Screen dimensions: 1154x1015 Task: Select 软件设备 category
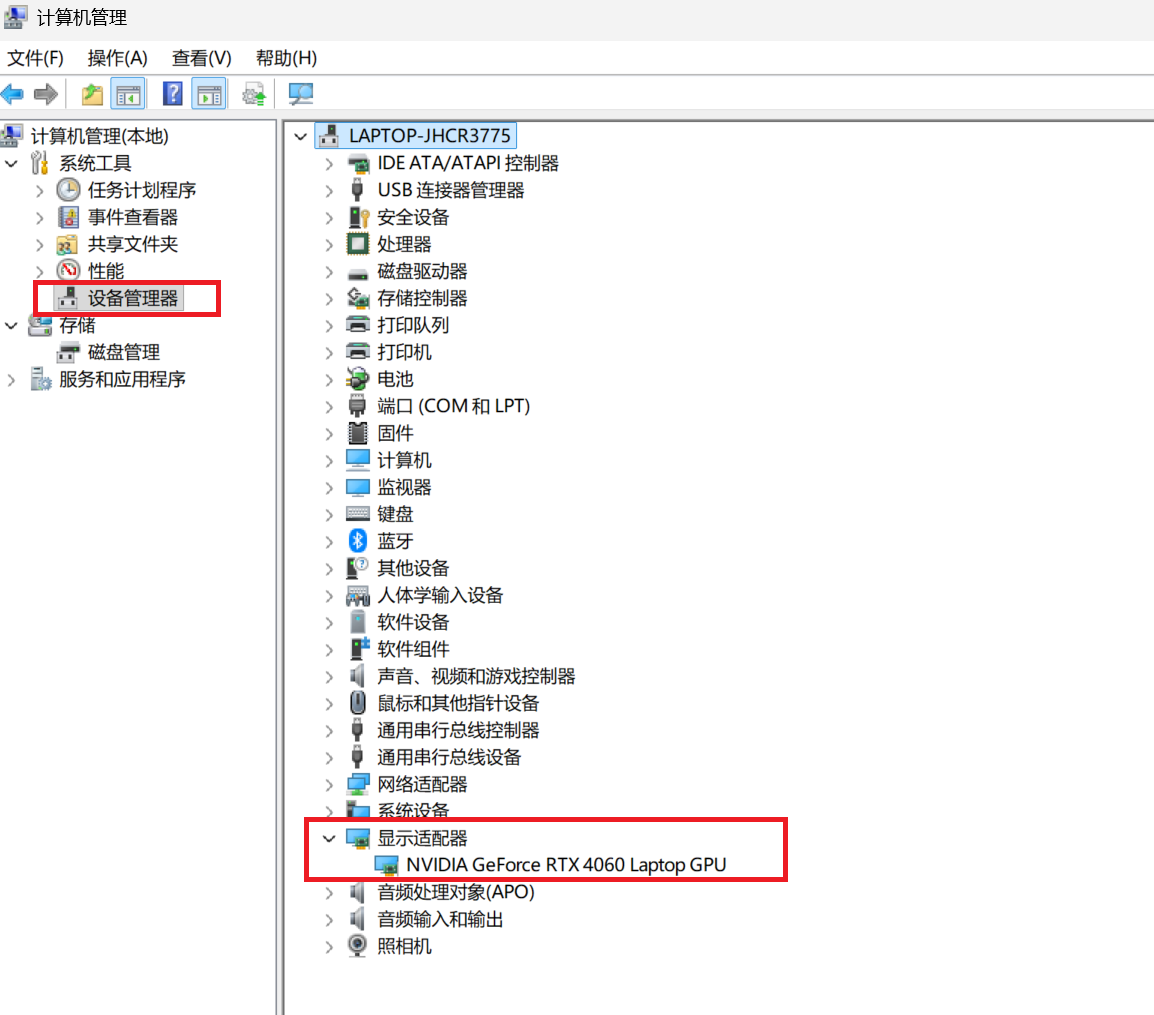click(413, 623)
